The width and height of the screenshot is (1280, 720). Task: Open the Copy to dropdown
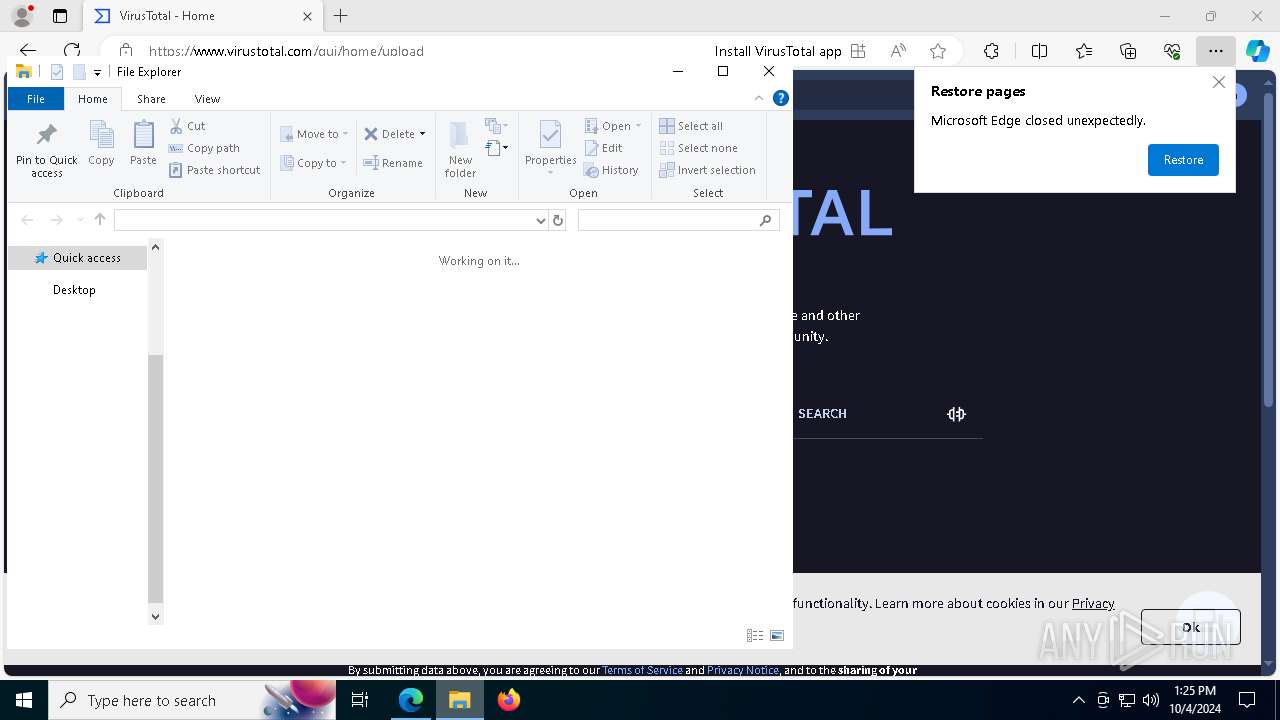314,163
